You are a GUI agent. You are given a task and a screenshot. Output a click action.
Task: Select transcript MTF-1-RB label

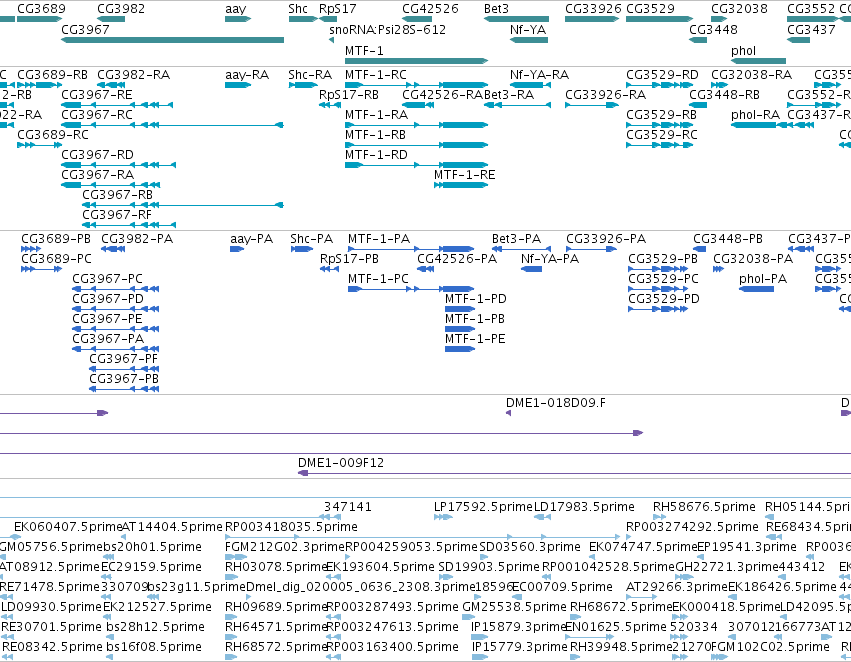click(x=376, y=135)
